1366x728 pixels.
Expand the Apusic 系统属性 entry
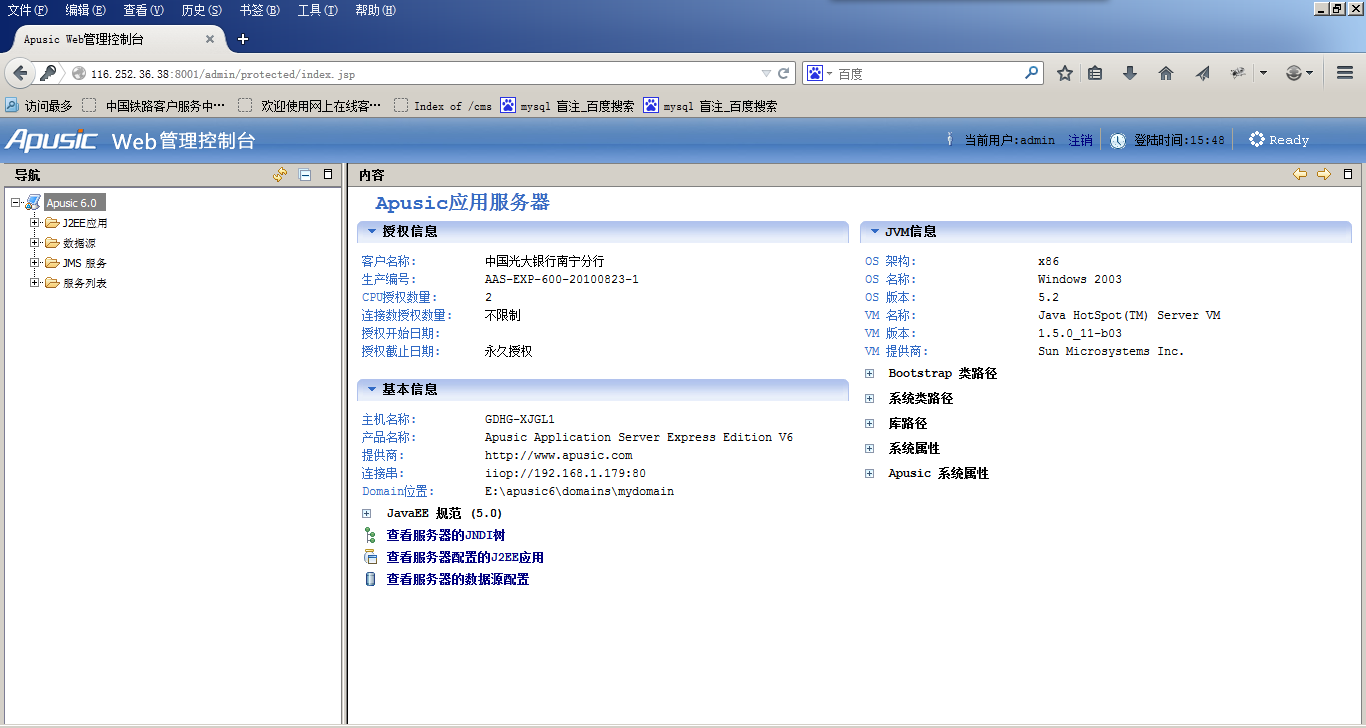click(x=870, y=474)
